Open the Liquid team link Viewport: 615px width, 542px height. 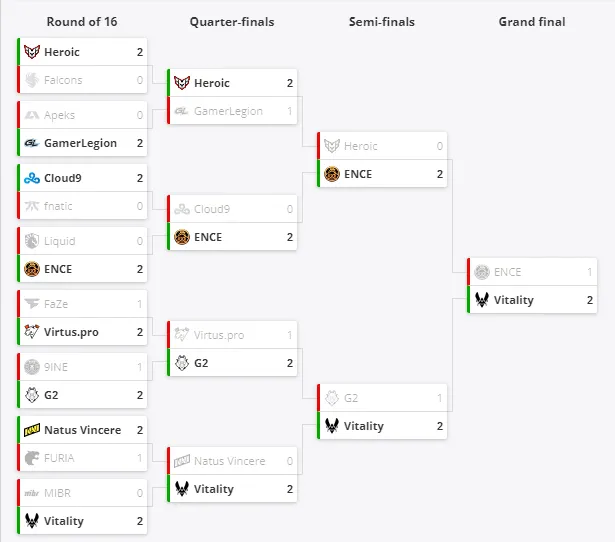[60, 241]
